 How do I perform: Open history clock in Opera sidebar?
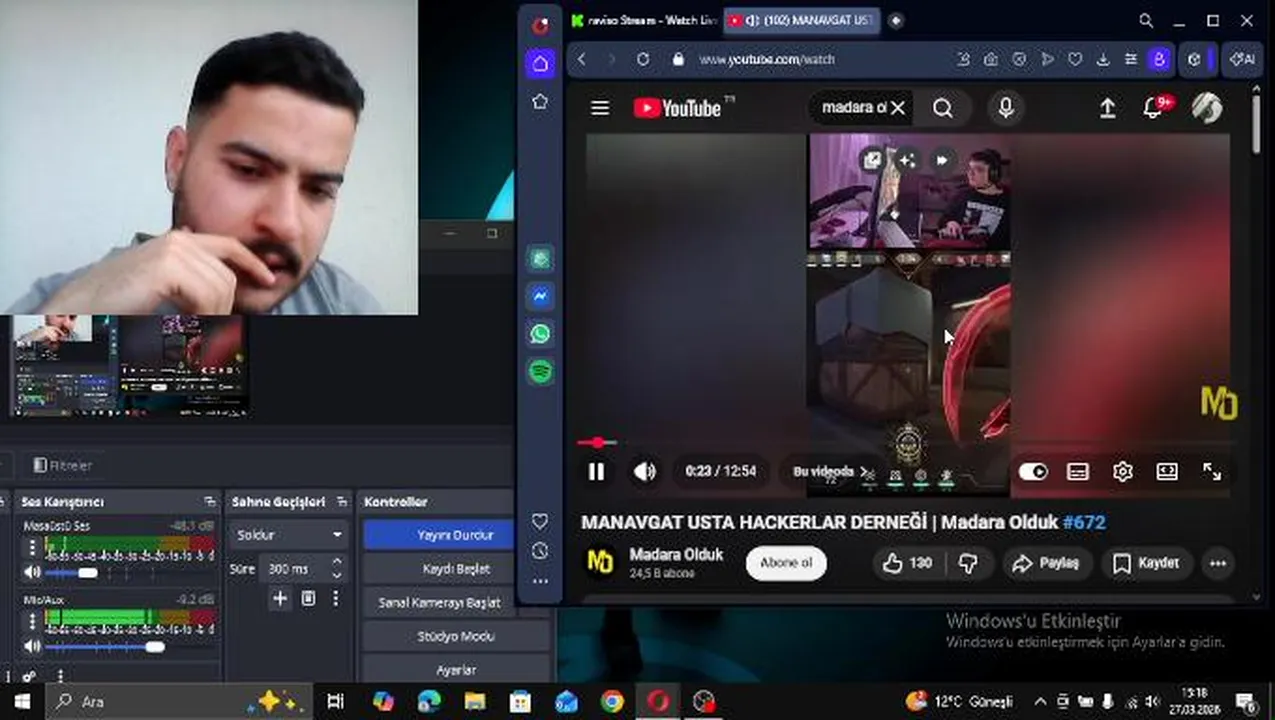tap(540, 551)
